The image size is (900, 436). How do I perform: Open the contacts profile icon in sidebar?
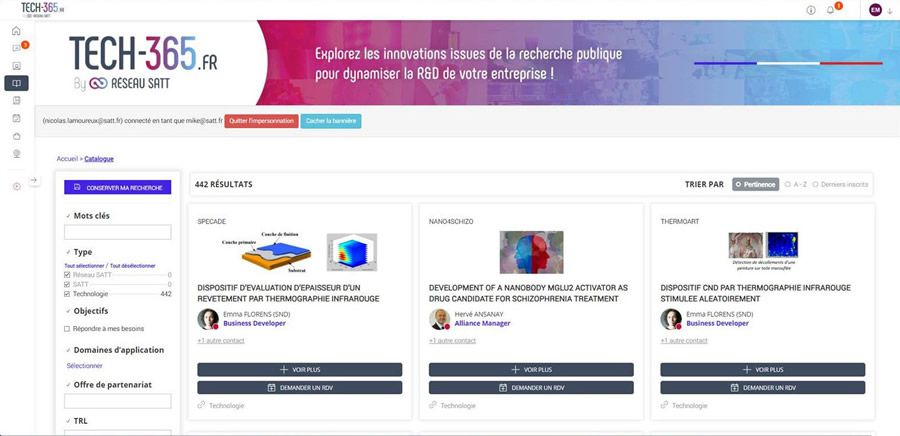[x=16, y=66]
